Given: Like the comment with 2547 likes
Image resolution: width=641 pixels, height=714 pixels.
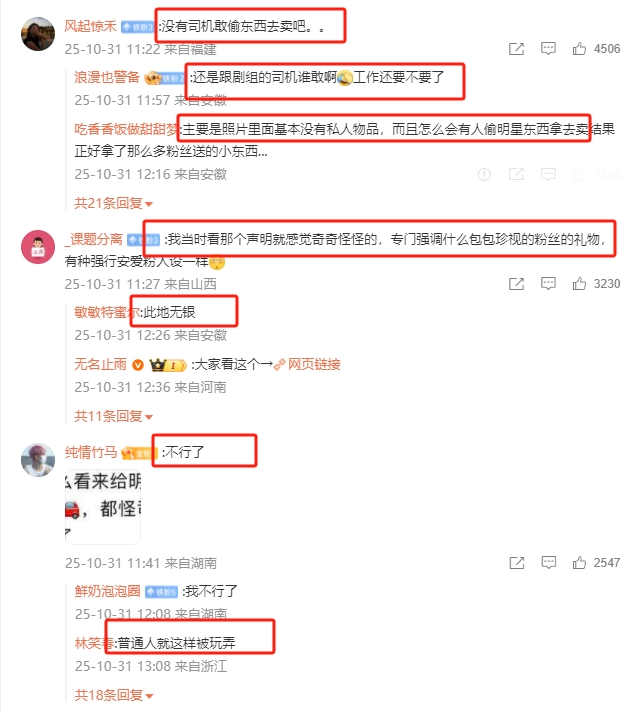Looking at the screenshot, I should (579, 563).
